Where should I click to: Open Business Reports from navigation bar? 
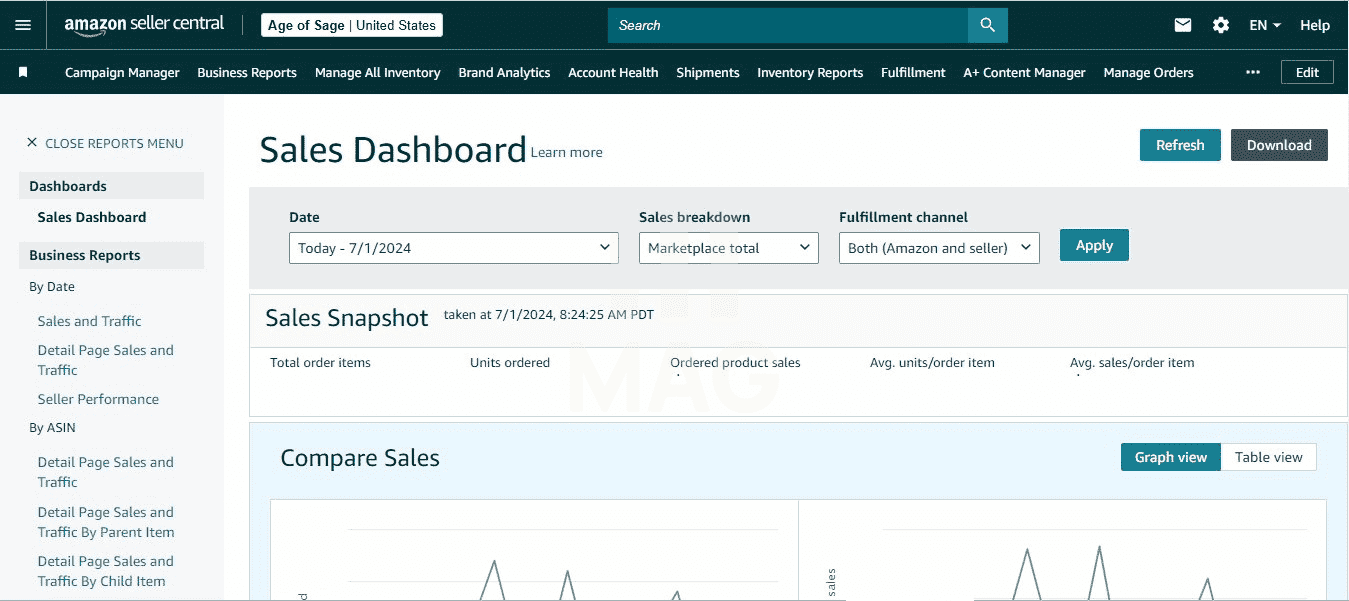[x=247, y=72]
